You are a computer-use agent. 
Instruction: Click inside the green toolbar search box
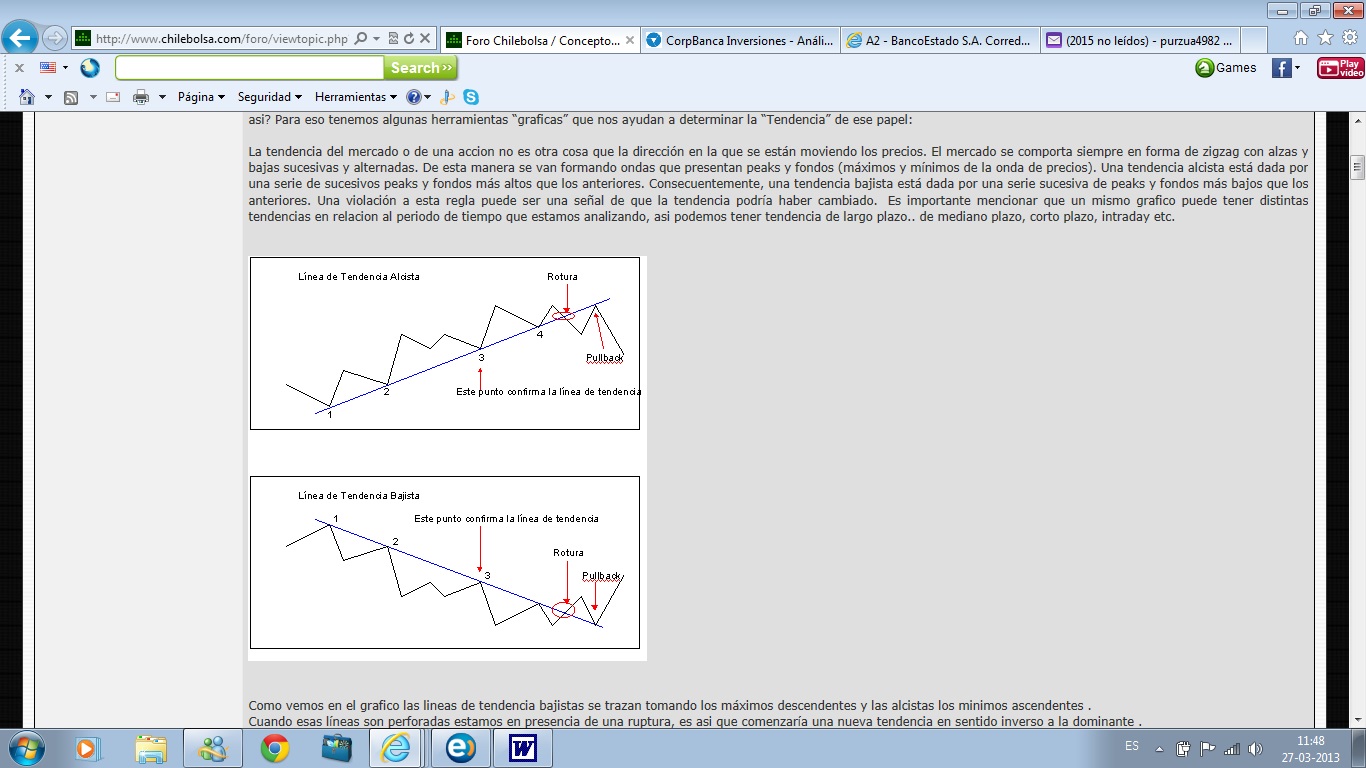[250, 68]
